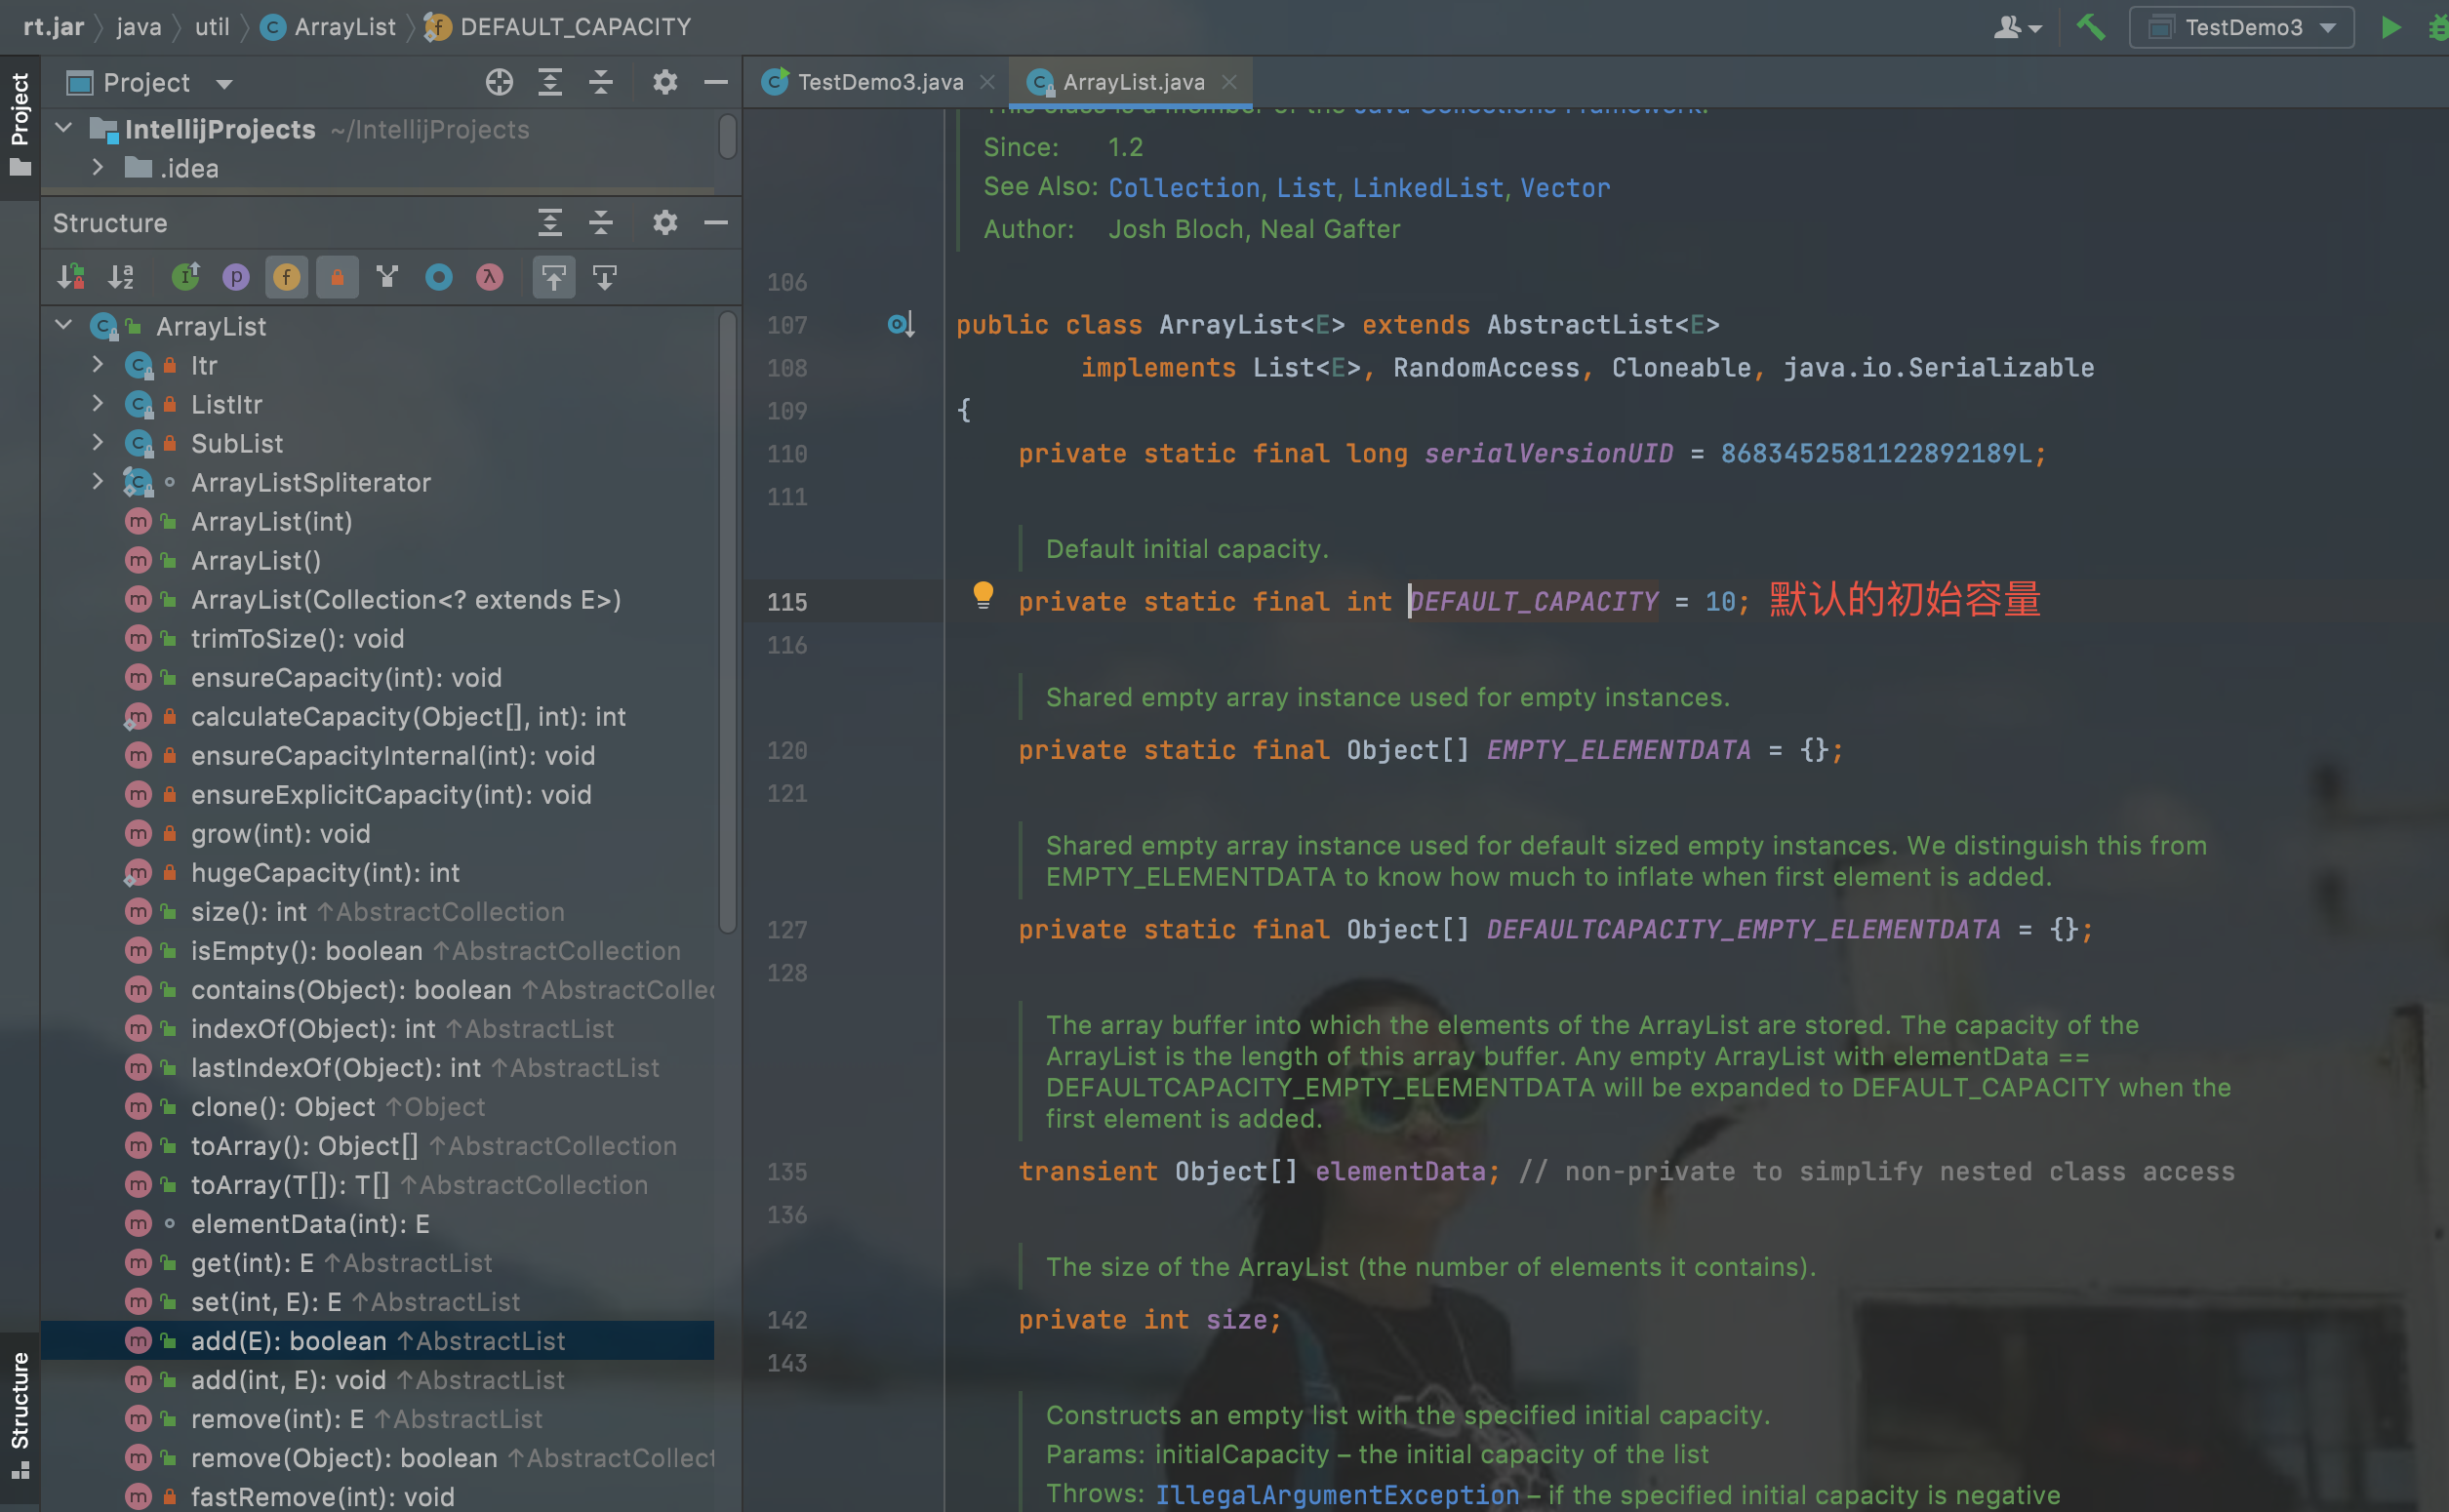Select hugeCapacity(int): int in Structure

[x=325, y=872]
